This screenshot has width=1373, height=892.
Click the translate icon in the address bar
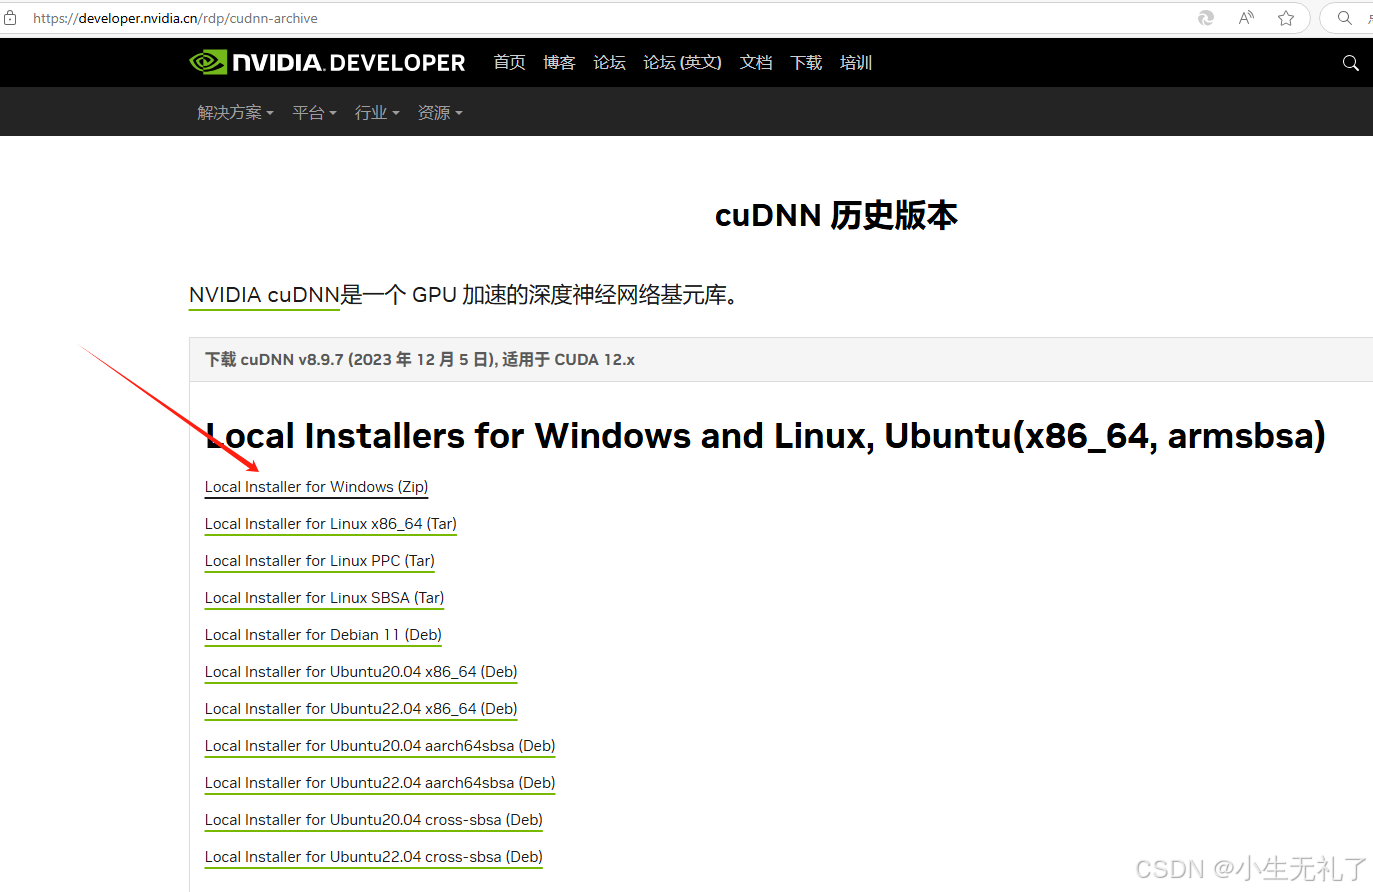pos(1205,17)
